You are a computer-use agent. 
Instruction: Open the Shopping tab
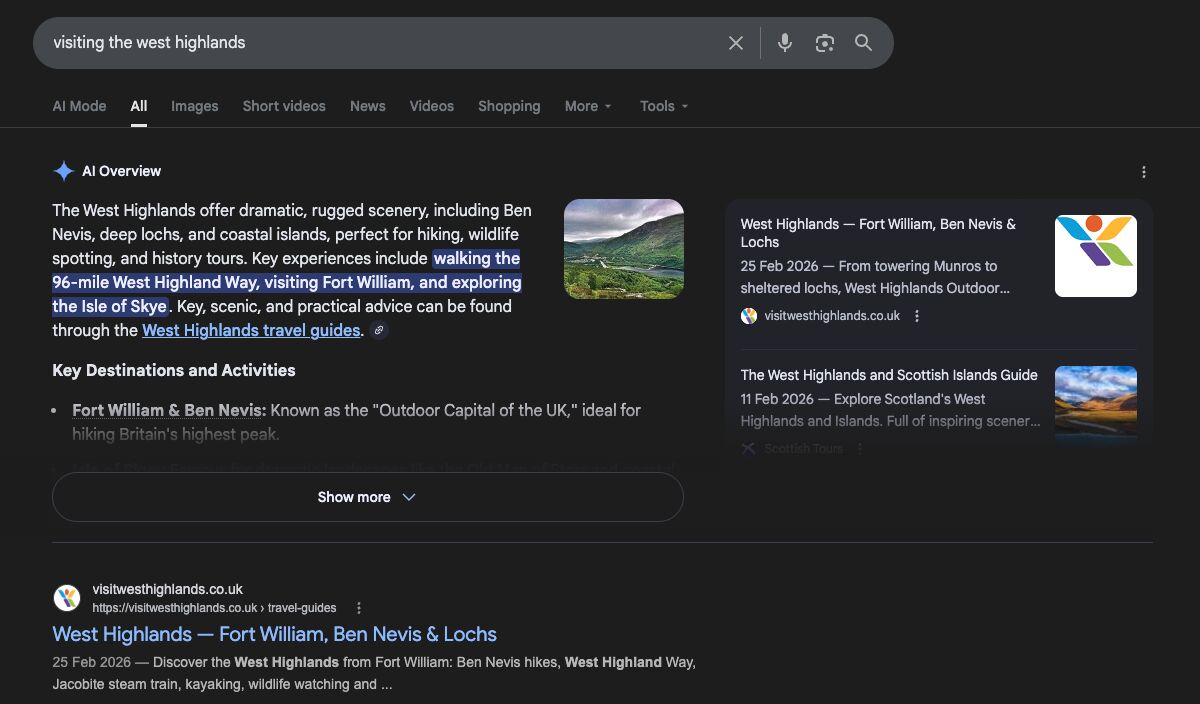point(509,106)
